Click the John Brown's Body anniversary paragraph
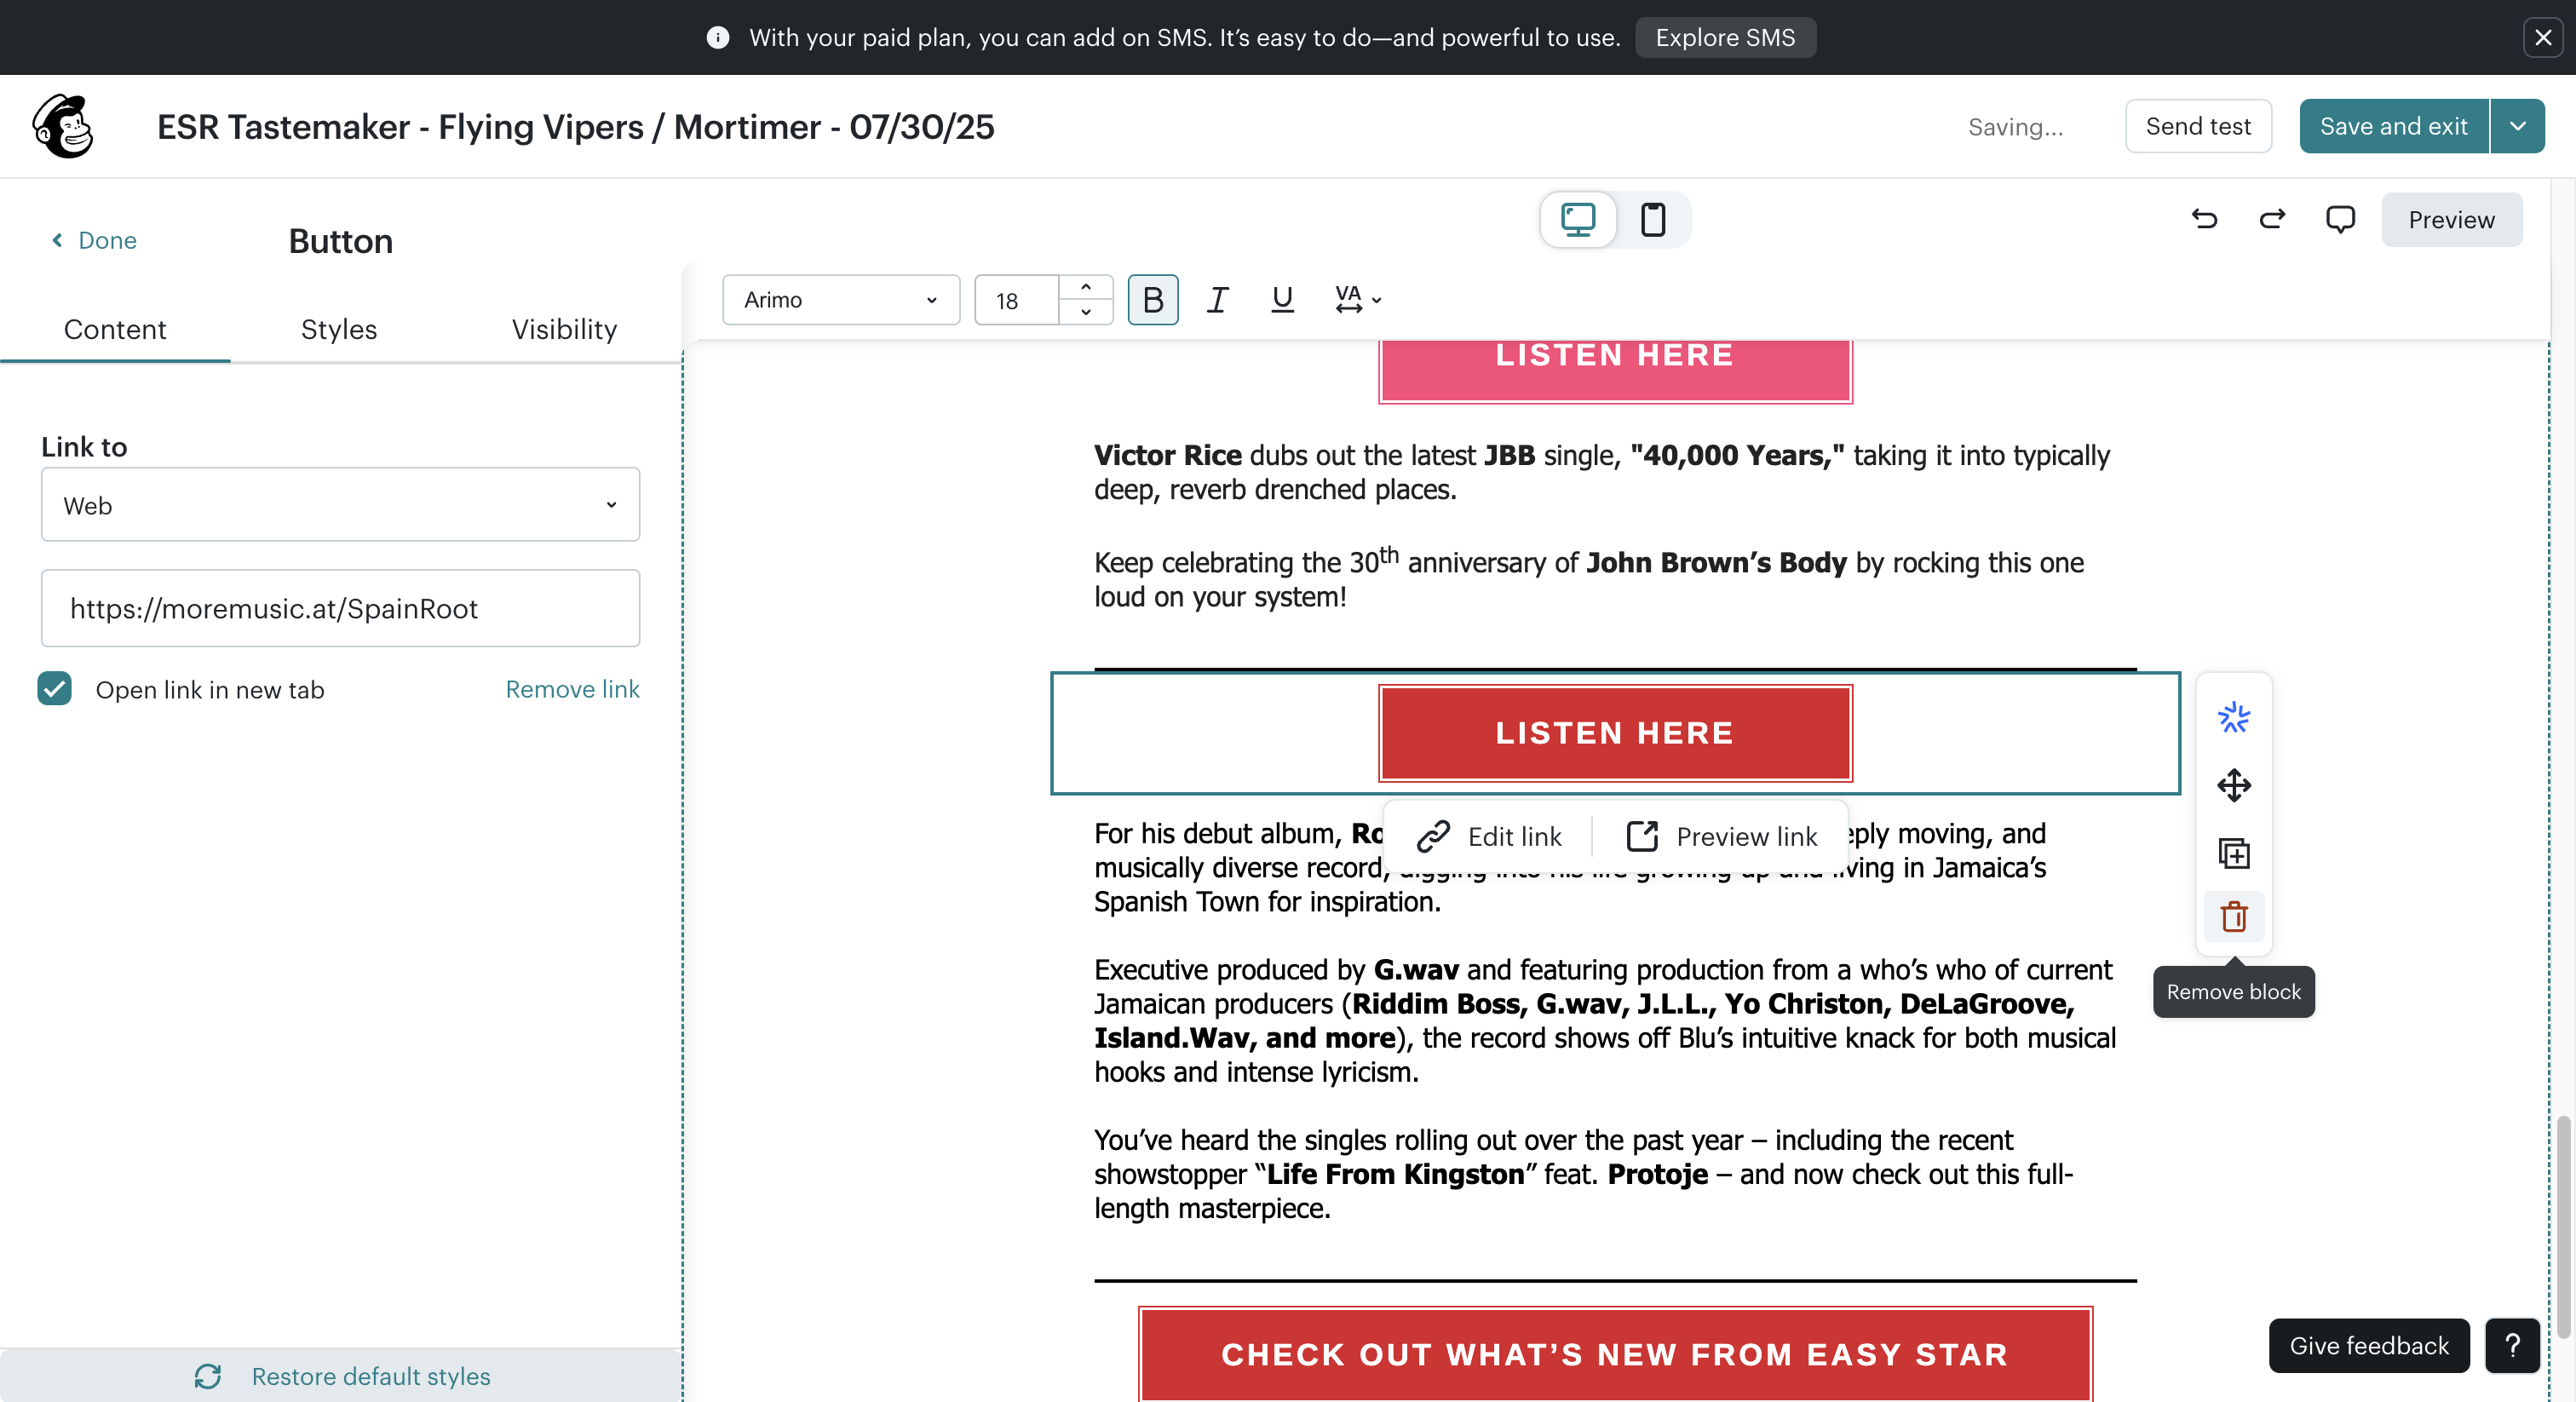This screenshot has height=1402, width=2576. coord(1589,578)
